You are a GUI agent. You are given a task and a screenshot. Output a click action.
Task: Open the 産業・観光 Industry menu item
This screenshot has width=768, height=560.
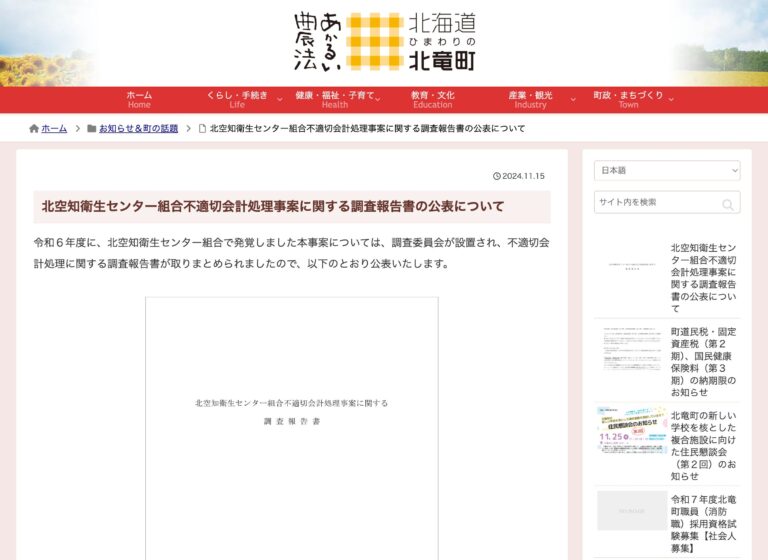click(x=530, y=100)
